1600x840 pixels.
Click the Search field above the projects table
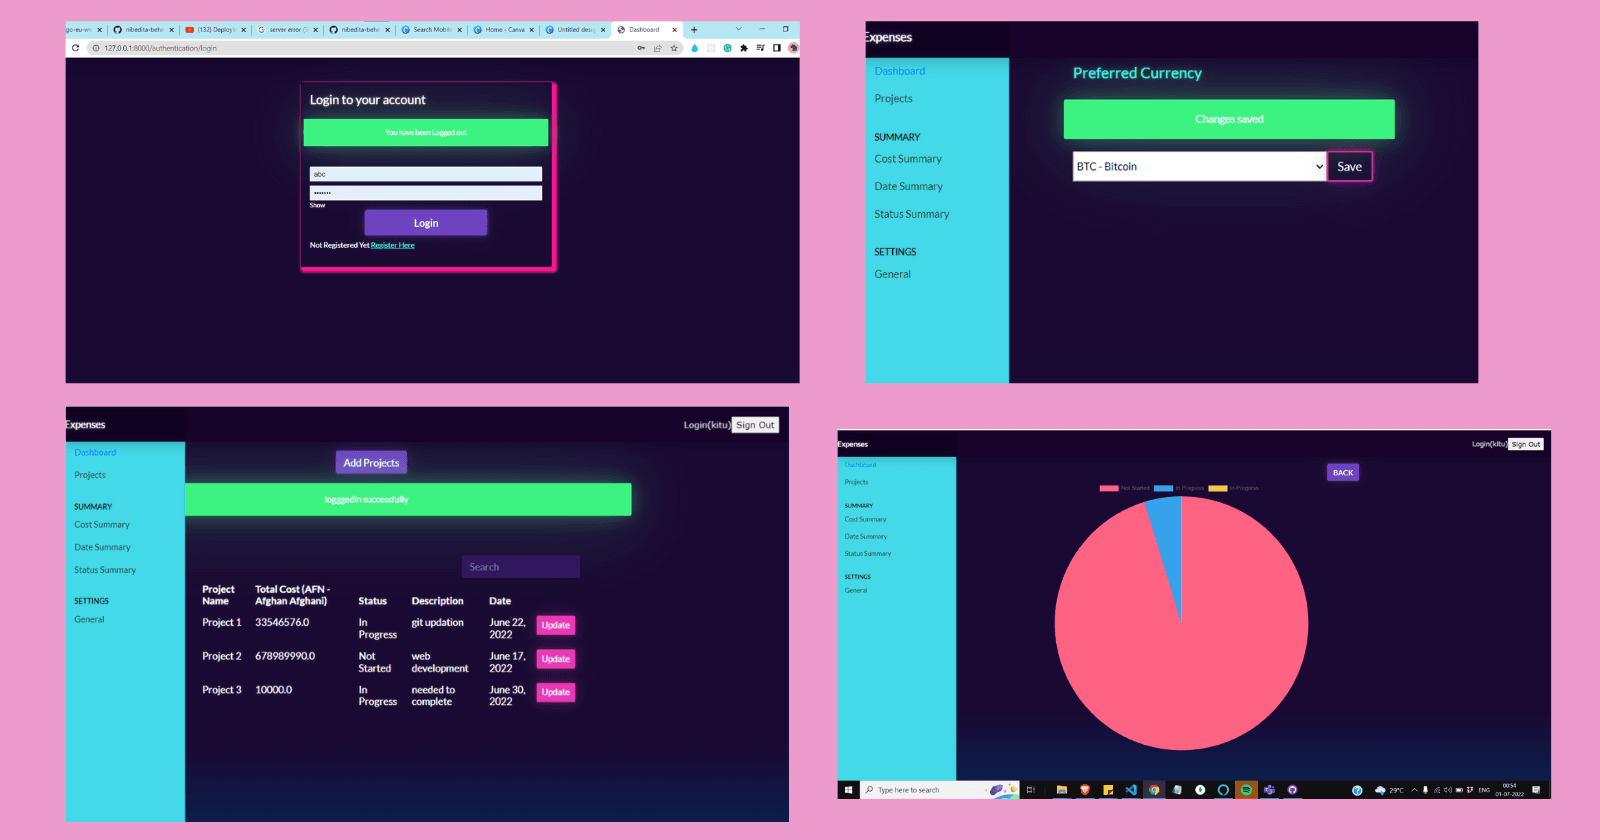[x=520, y=567]
